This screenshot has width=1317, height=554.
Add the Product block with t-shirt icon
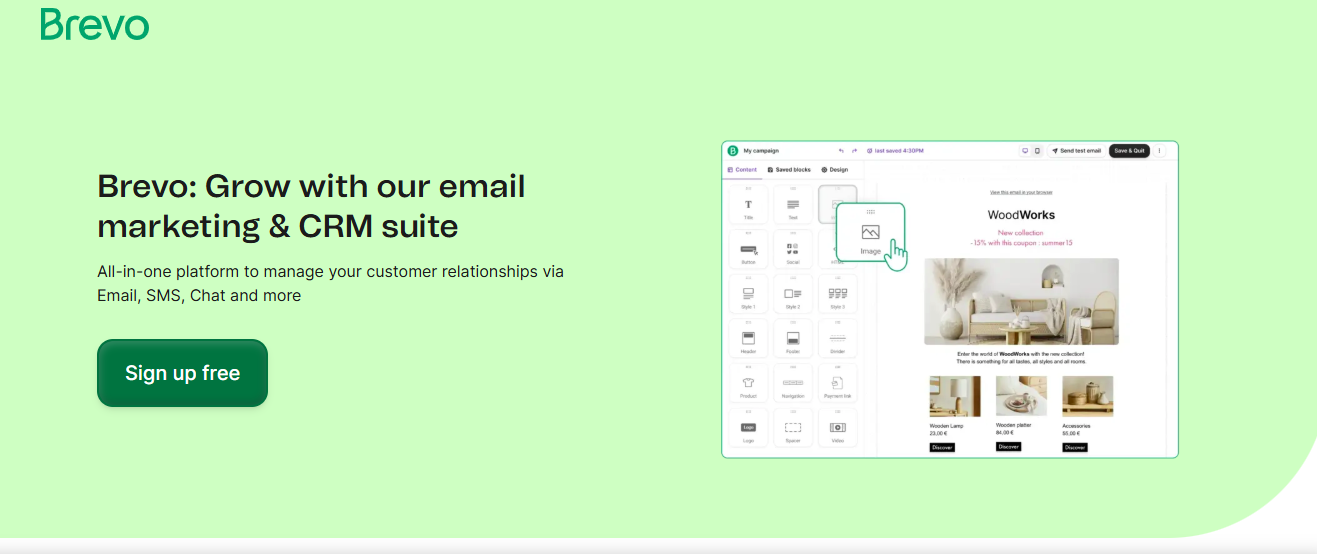point(748,384)
